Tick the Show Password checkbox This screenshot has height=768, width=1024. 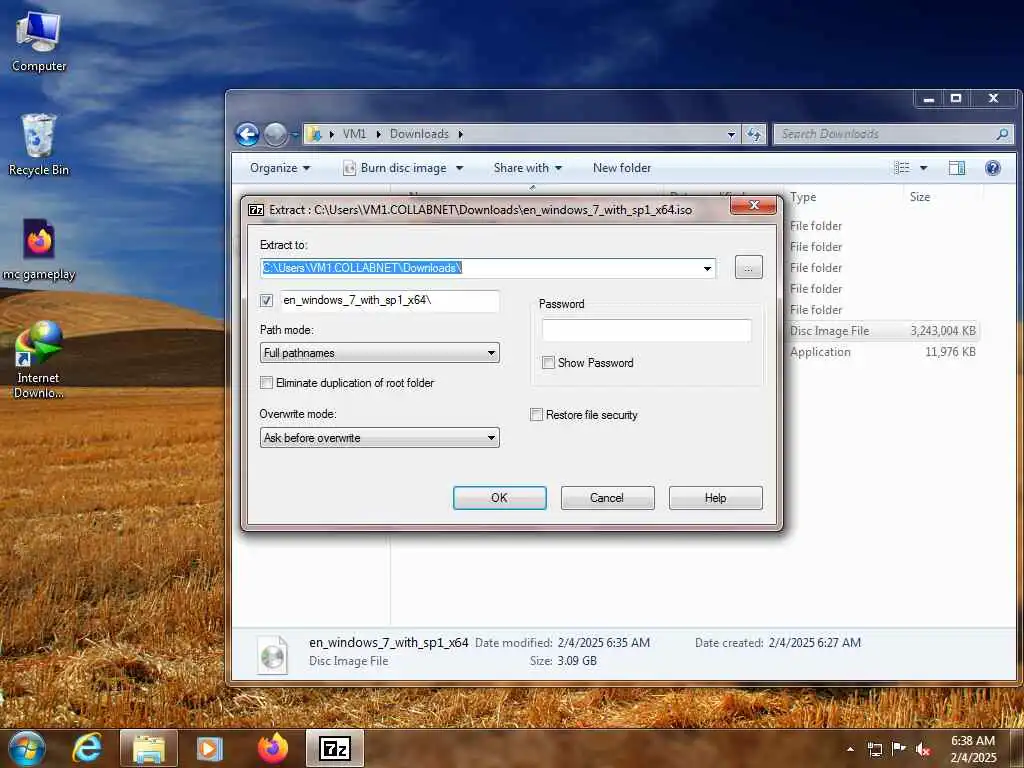pos(549,362)
